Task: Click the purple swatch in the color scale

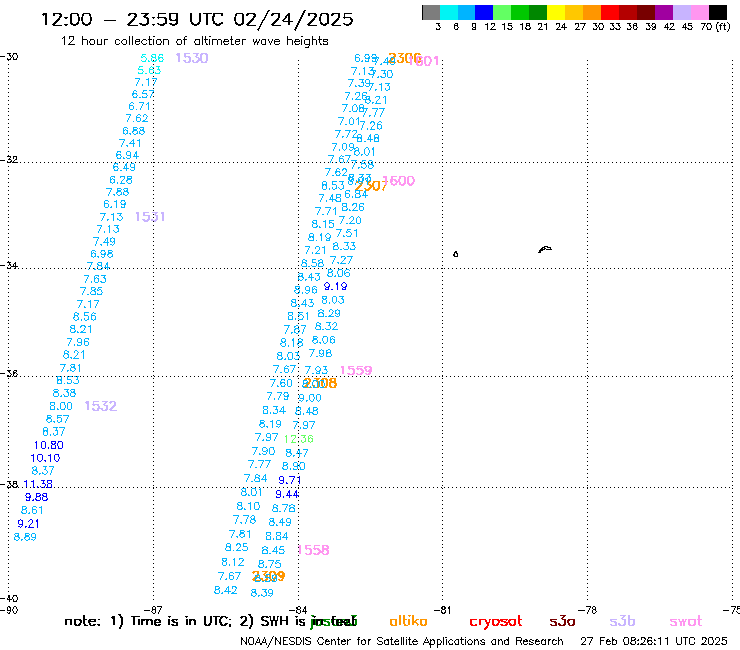Action: pyautogui.click(x=664, y=12)
